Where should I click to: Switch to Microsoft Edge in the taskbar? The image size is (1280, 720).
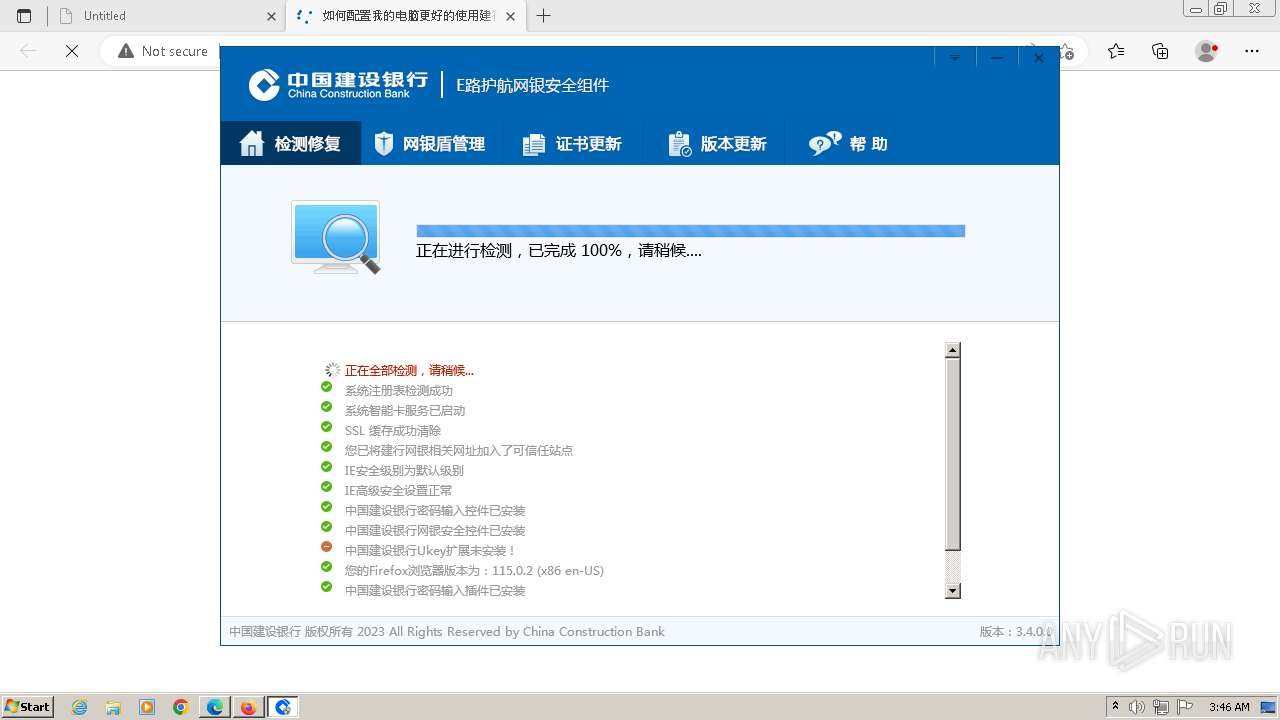[215, 707]
